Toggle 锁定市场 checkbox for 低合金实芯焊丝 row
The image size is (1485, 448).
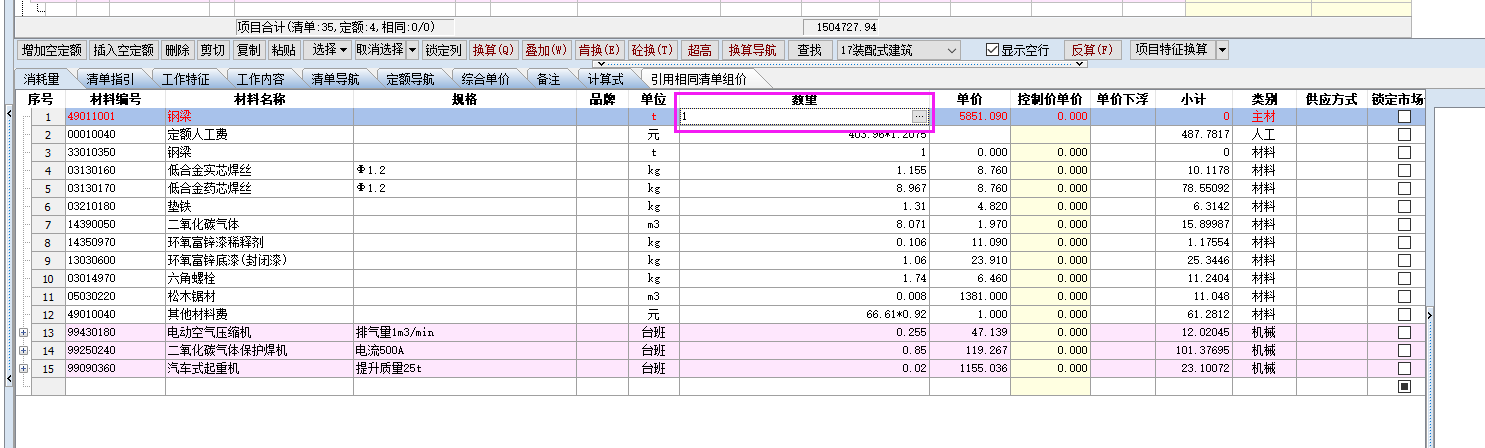[1404, 171]
